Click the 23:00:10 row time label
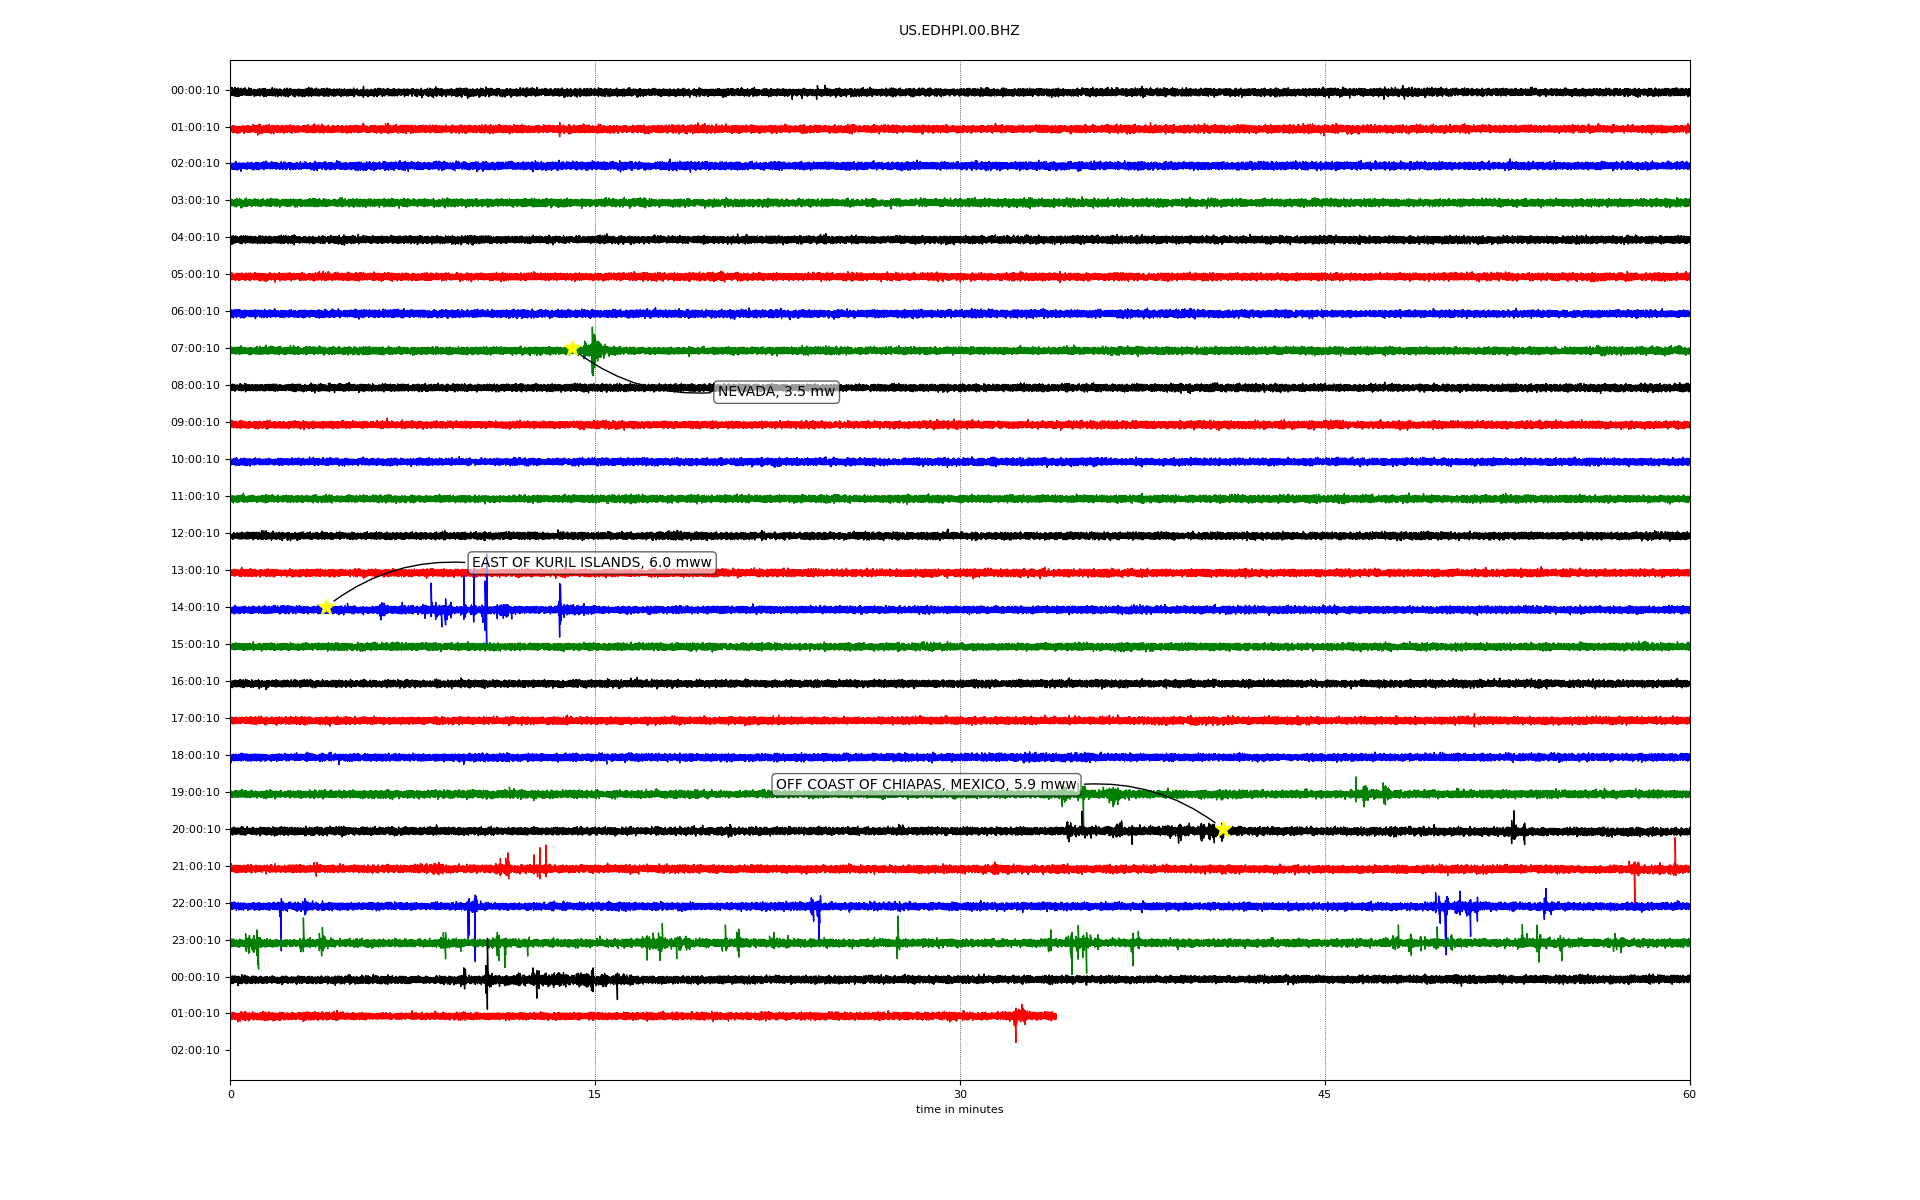The image size is (1920, 1200). click(x=195, y=941)
